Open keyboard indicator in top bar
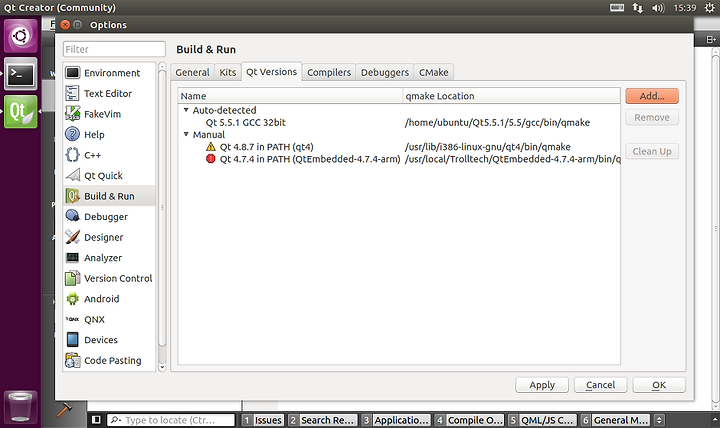 pyautogui.click(x=617, y=7)
